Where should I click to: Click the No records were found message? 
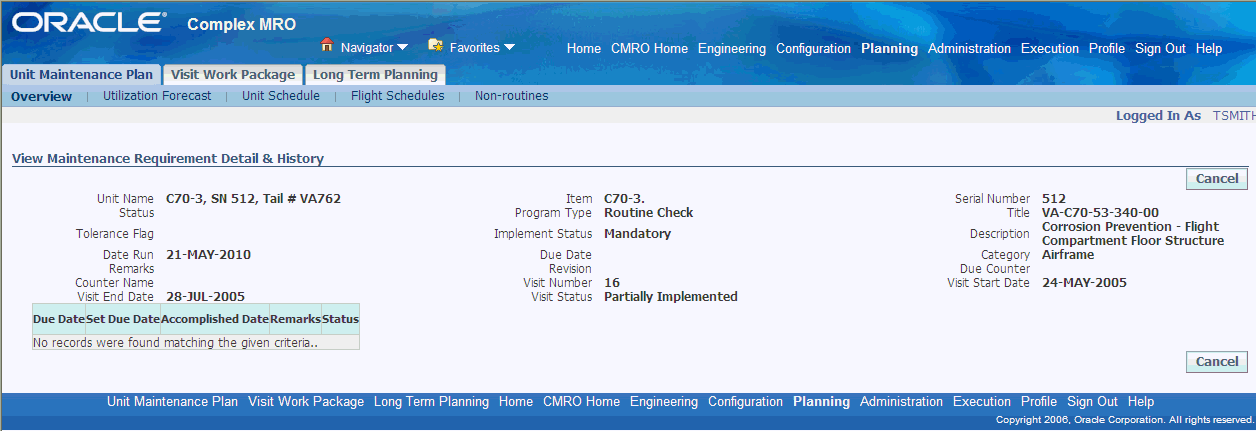pos(175,342)
